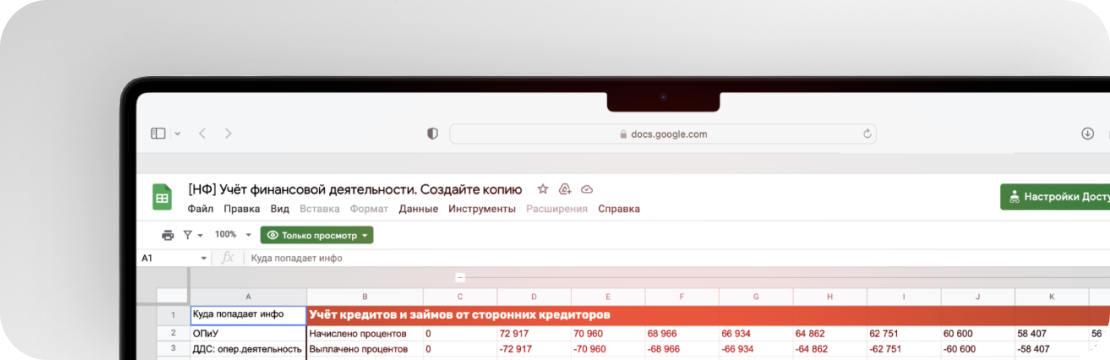Open the Данные menu
The height and width of the screenshot is (360, 1110).
[x=418, y=209]
